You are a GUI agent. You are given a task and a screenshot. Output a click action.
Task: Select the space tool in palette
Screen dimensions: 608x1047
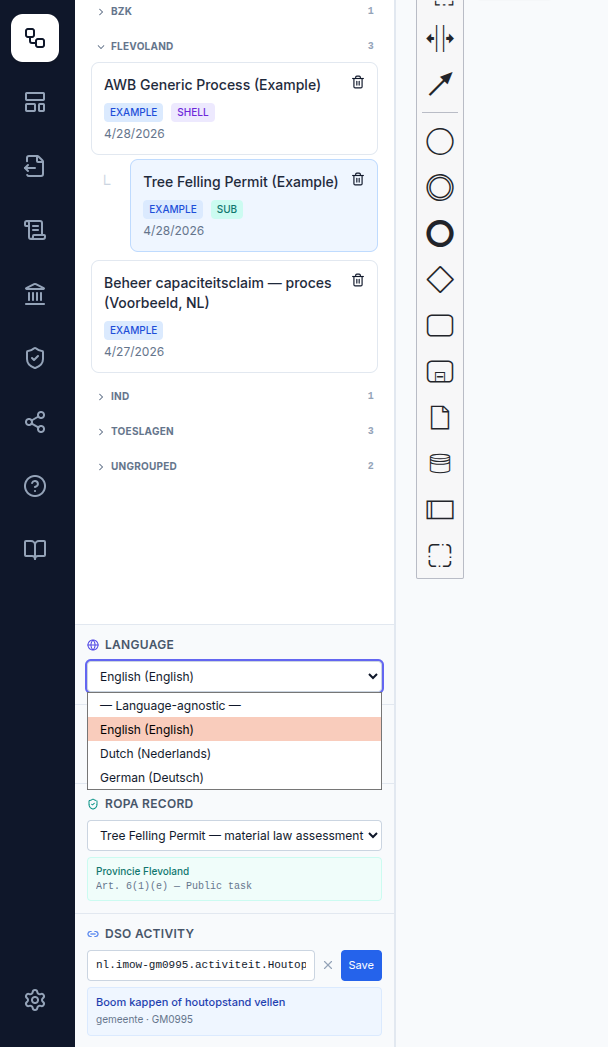440,38
